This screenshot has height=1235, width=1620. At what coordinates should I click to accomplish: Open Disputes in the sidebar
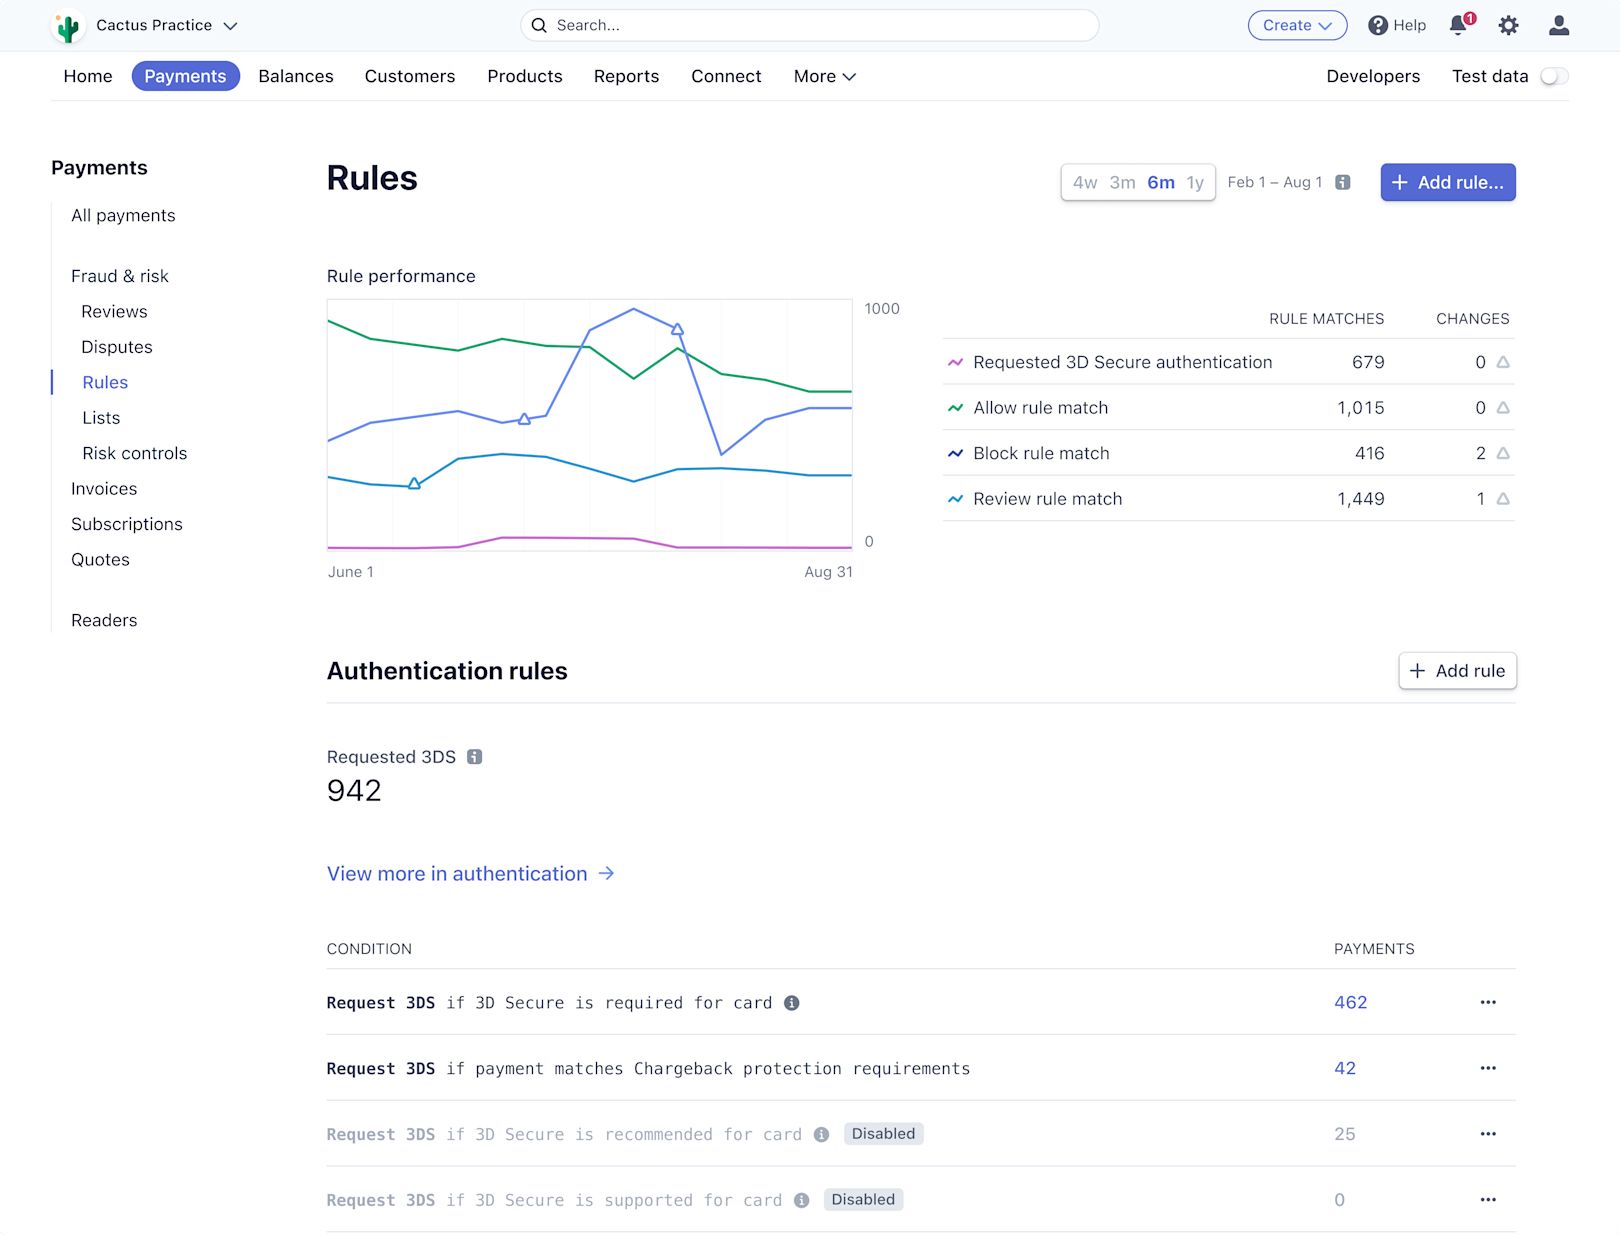click(x=117, y=347)
